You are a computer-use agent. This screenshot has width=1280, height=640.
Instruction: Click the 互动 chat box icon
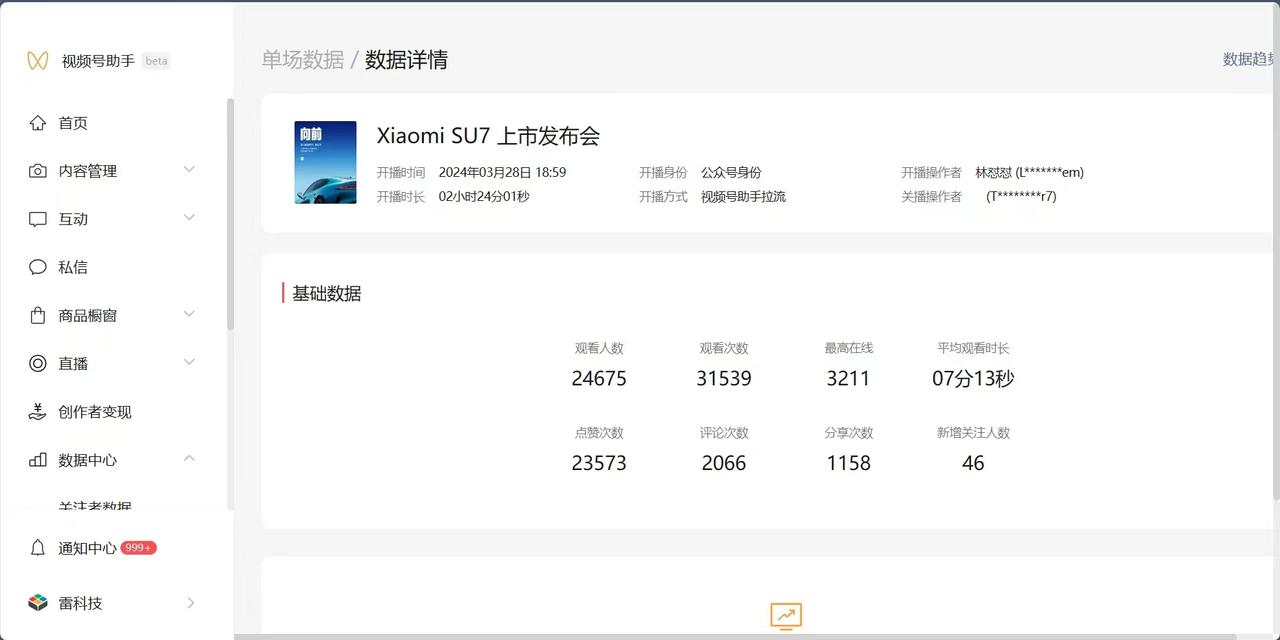click(x=38, y=219)
